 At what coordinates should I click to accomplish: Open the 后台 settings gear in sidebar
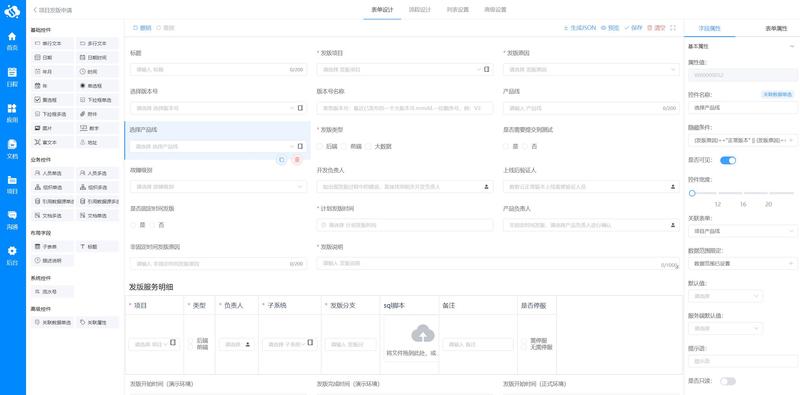click(12, 256)
